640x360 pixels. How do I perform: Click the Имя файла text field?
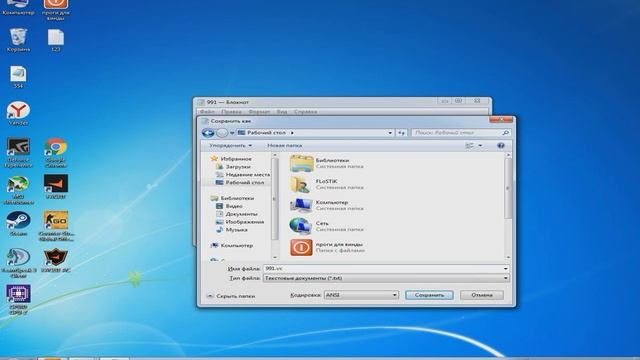pyautogui.click(x=382, y=269)
